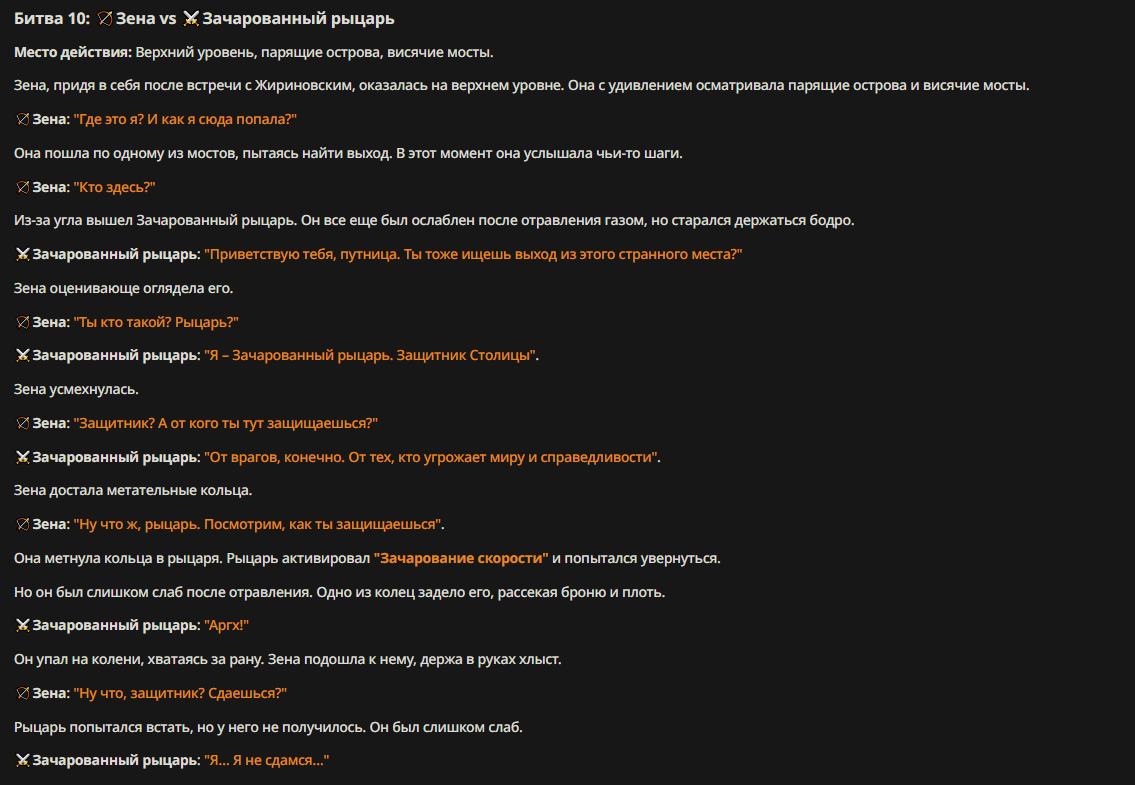
Task: Click the bow icon before "Сдаешься?" line
Action: [x=22, y=694]
